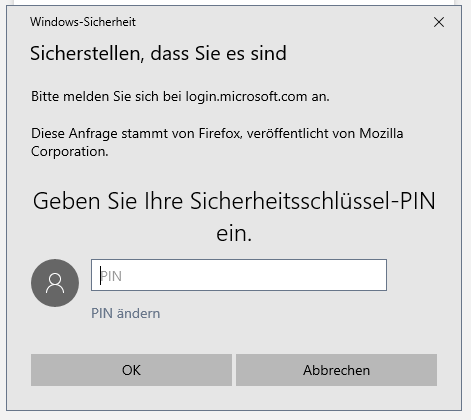Image resolution: width=471 pixels, height=420 pixels.
Task: Click the Windows-Sicherheit title text
Action: (83, 22)
